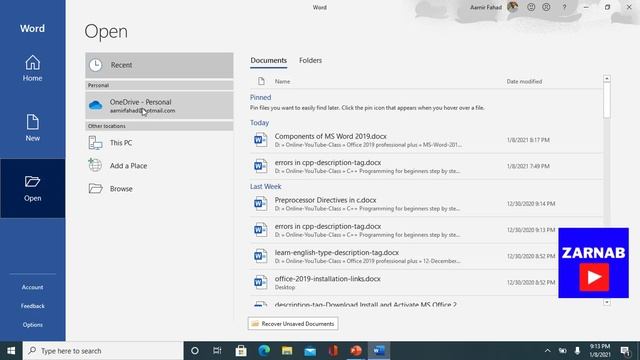The width and height of the screenshot is (640, 360).
Task: Click the Aamir Fahad user name
Action: 486,7
